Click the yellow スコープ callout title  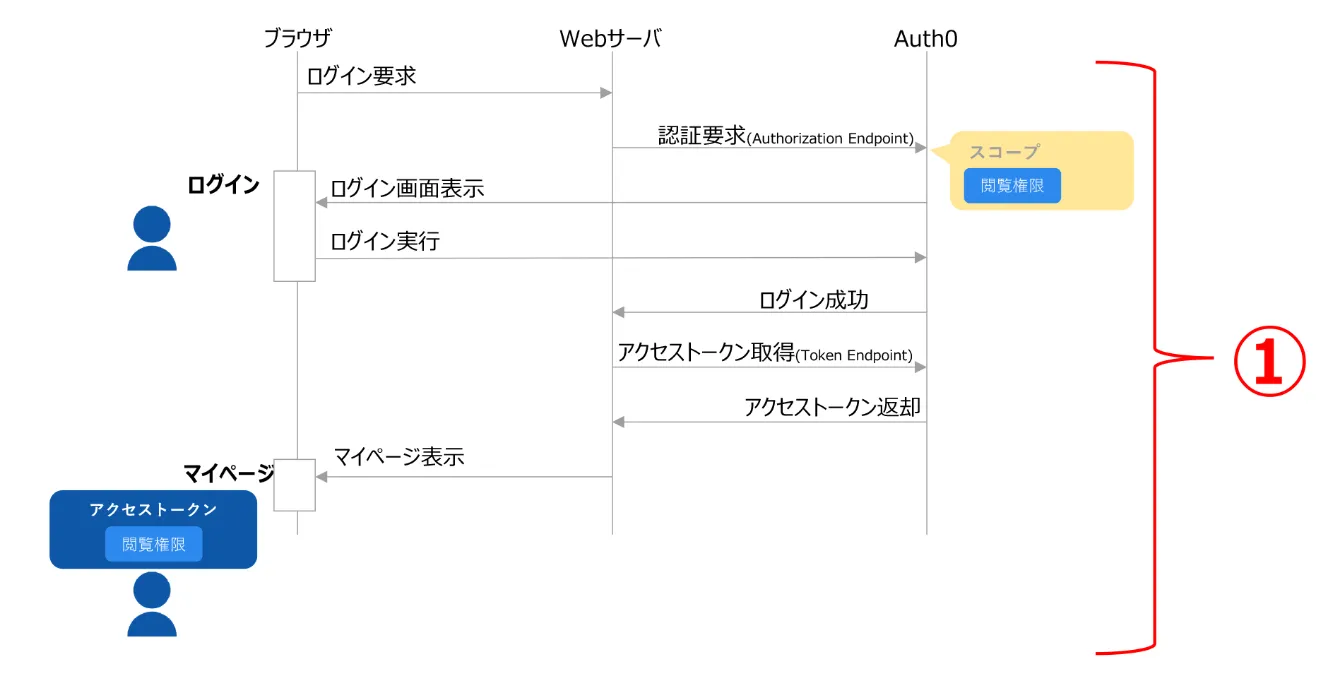point(1004,152)
